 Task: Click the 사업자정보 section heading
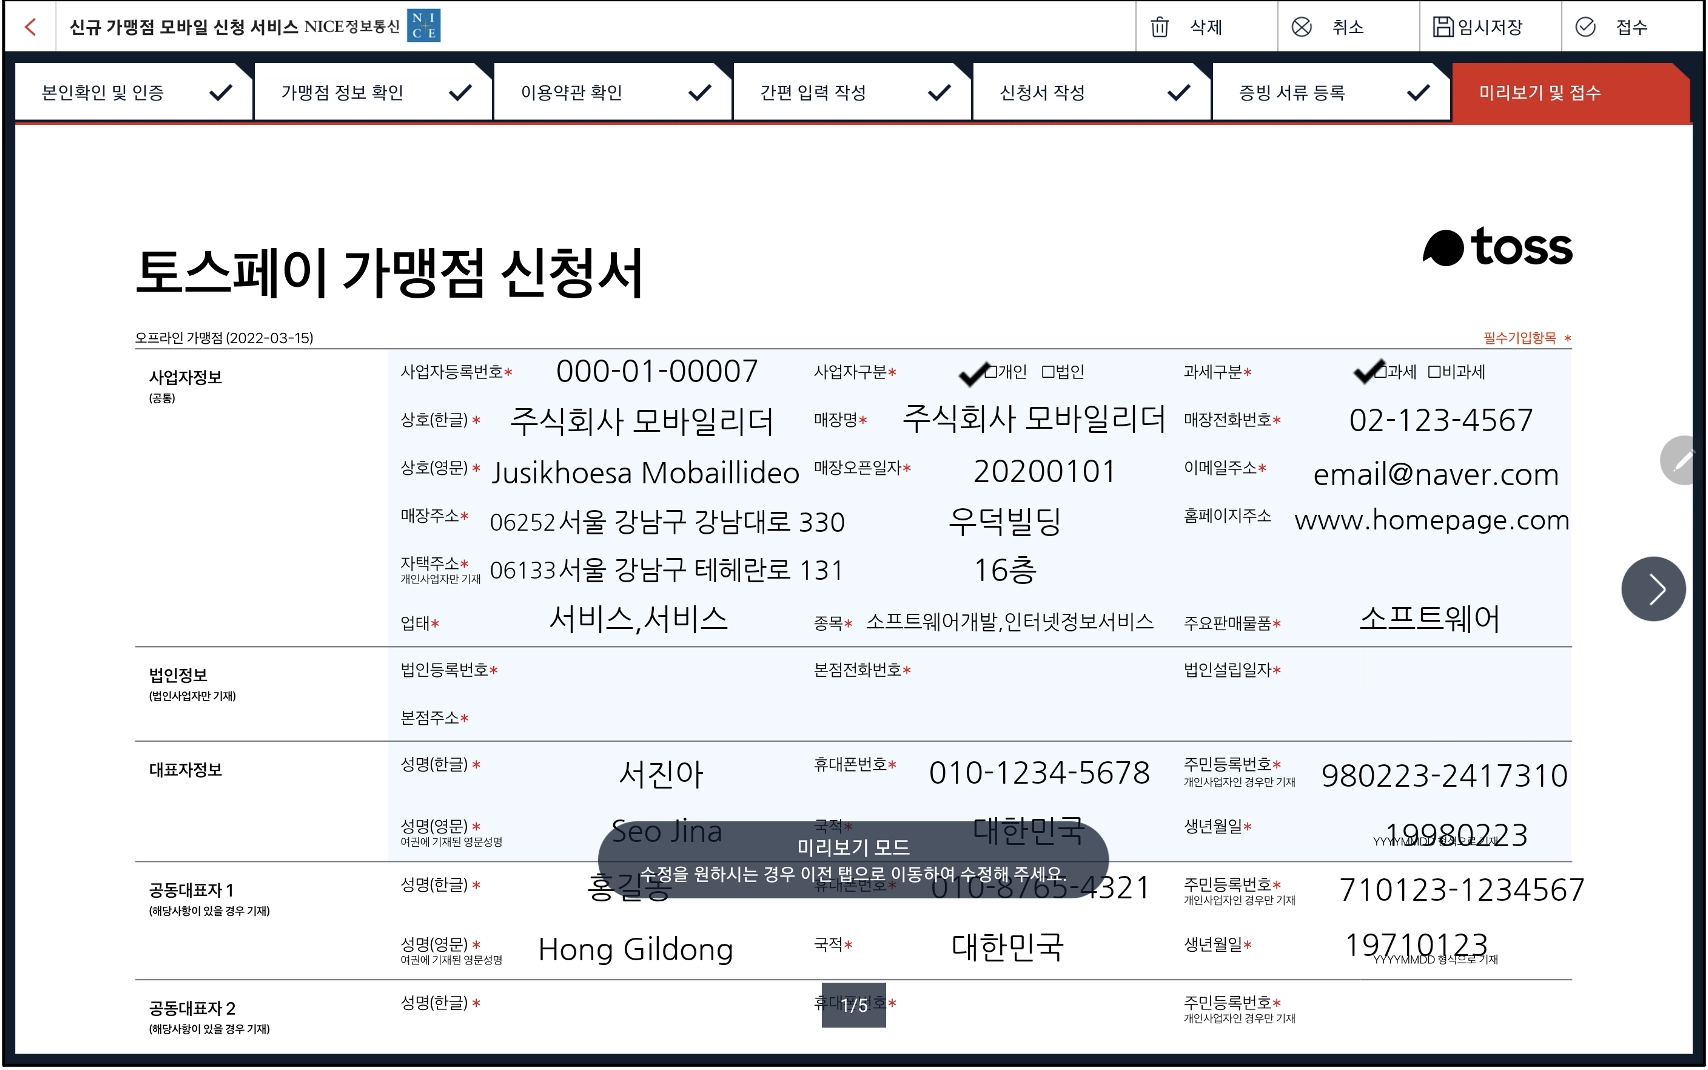click(185, 377)
